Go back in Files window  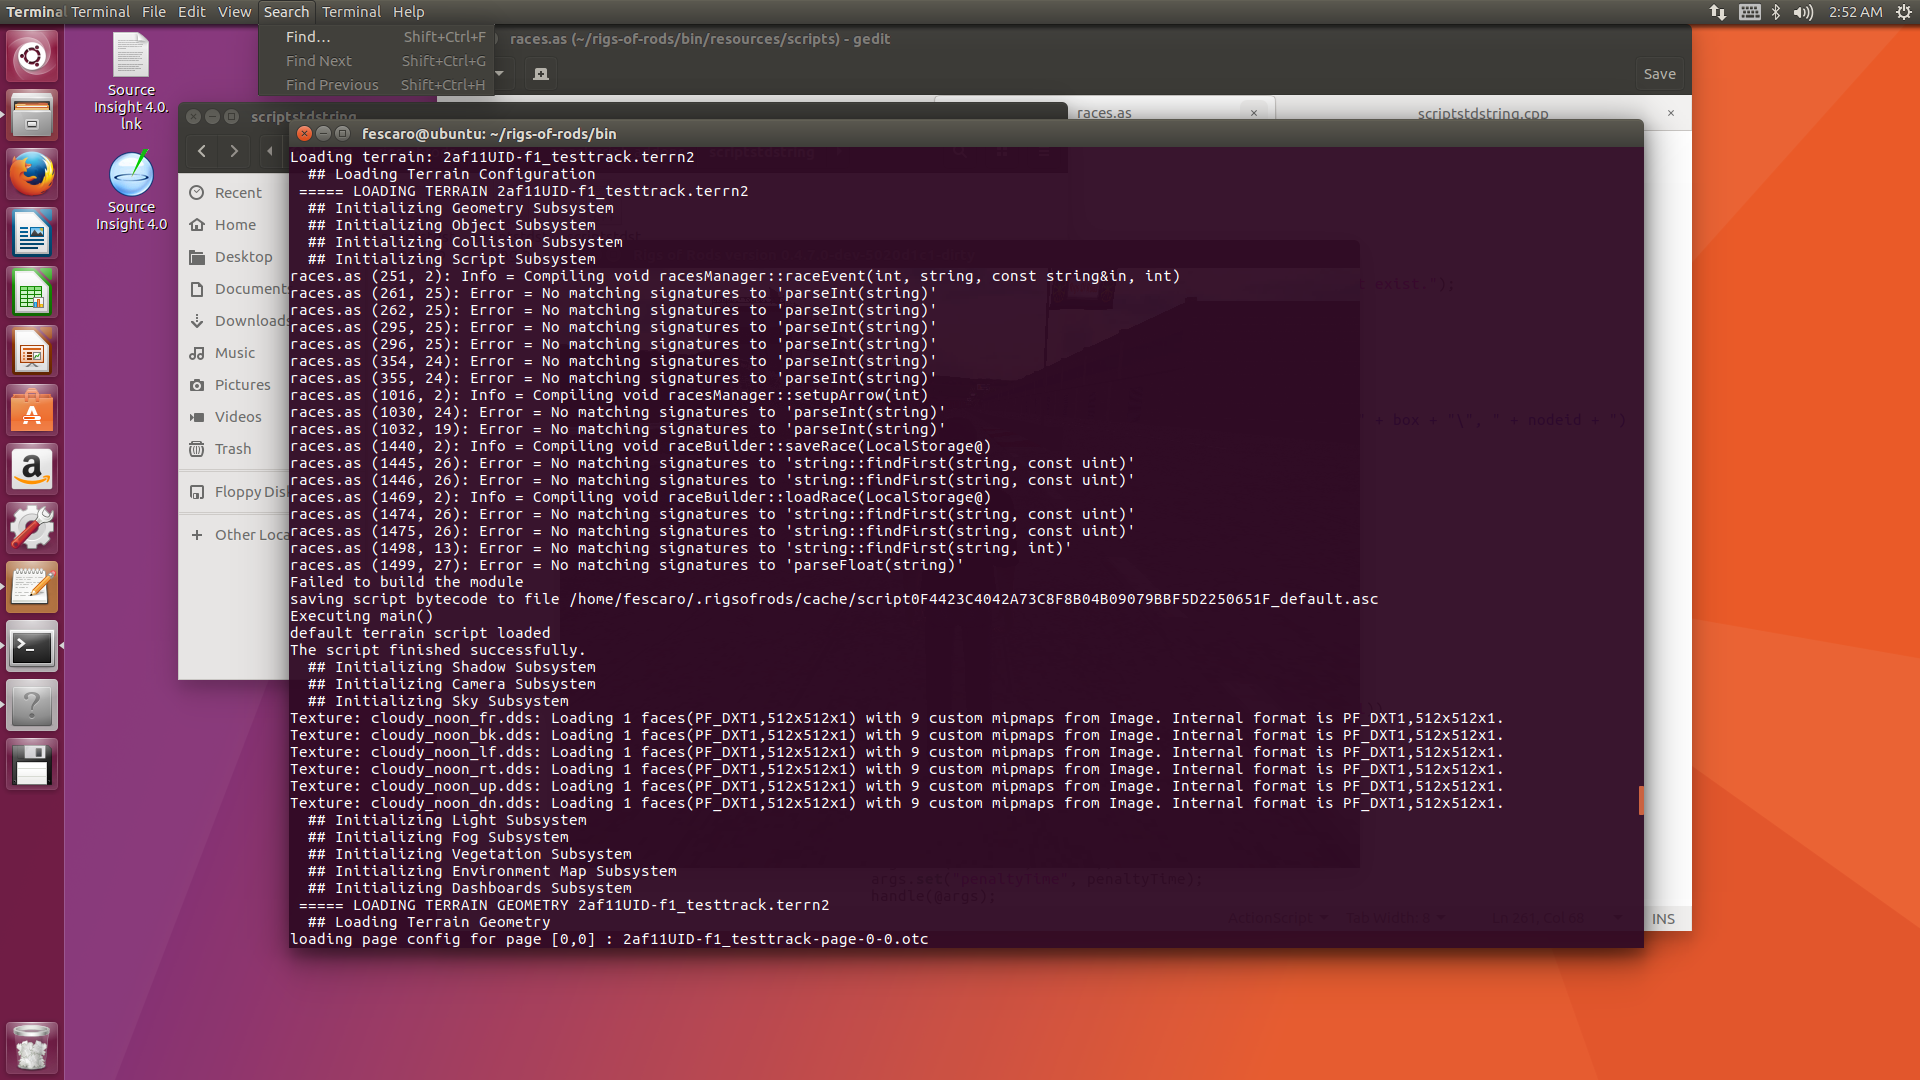pyautogui.click(x=202, y=151)
